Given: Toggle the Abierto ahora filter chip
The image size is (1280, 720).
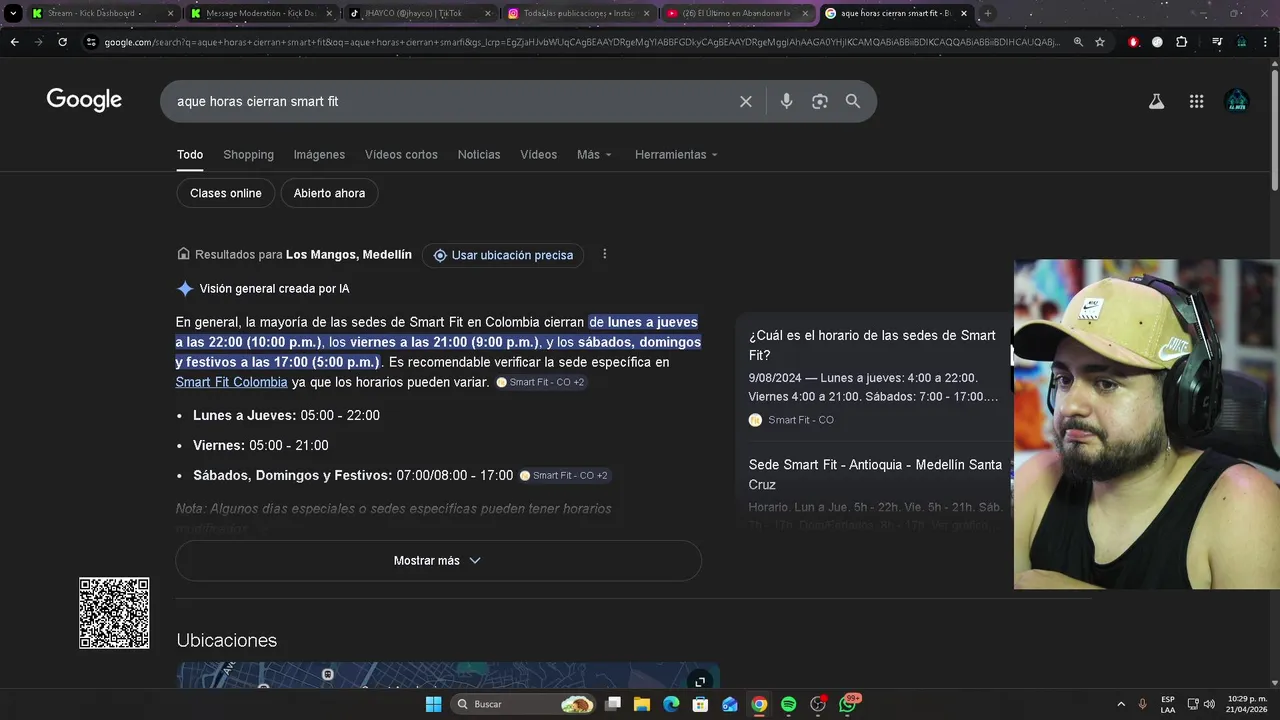Looking at the screenshot, I should 329,193.
